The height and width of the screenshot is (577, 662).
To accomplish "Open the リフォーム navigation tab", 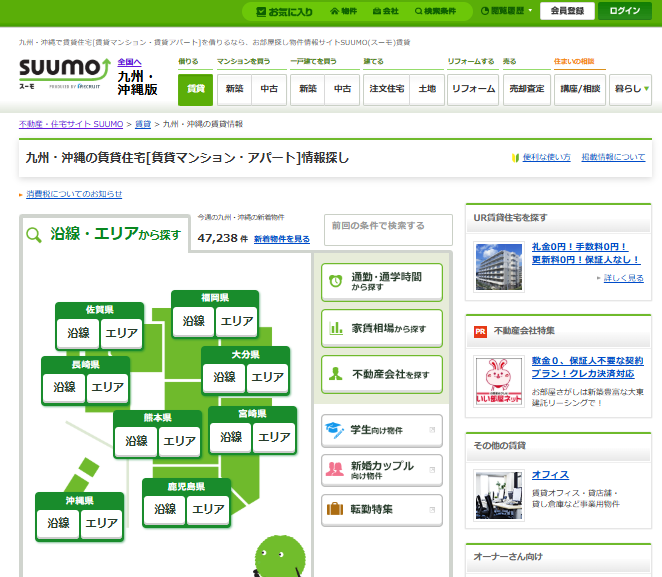I will pos(473,89).
